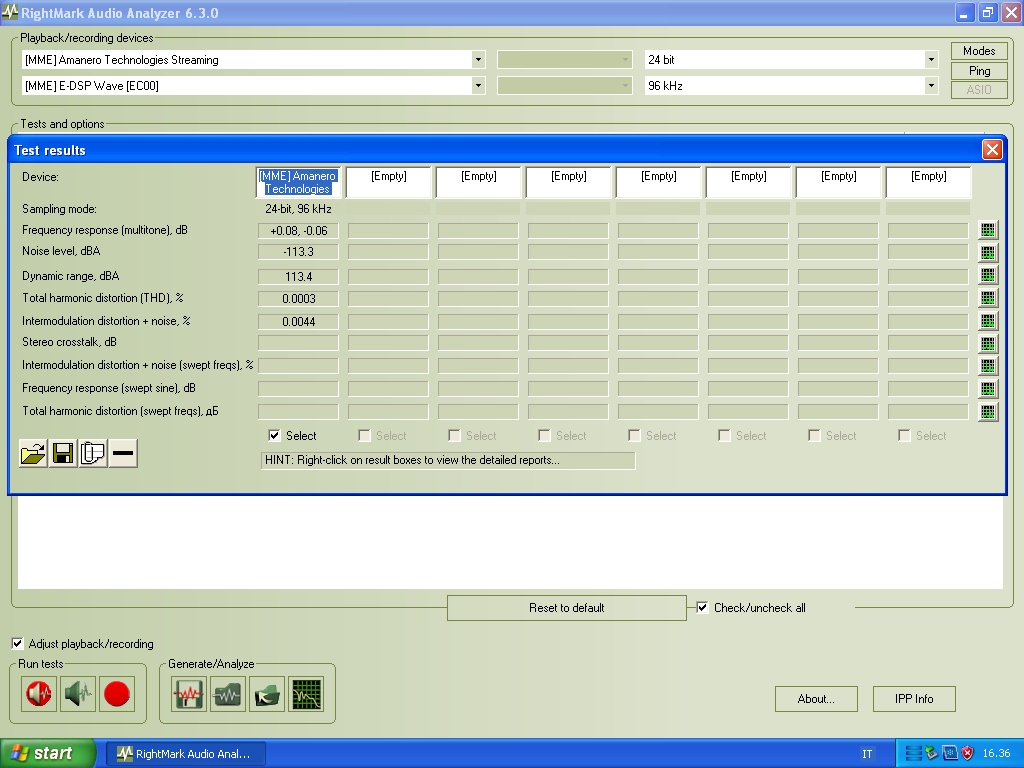
Task: Click the About... button
Action: pyautogui.click(x=816, y=699)
